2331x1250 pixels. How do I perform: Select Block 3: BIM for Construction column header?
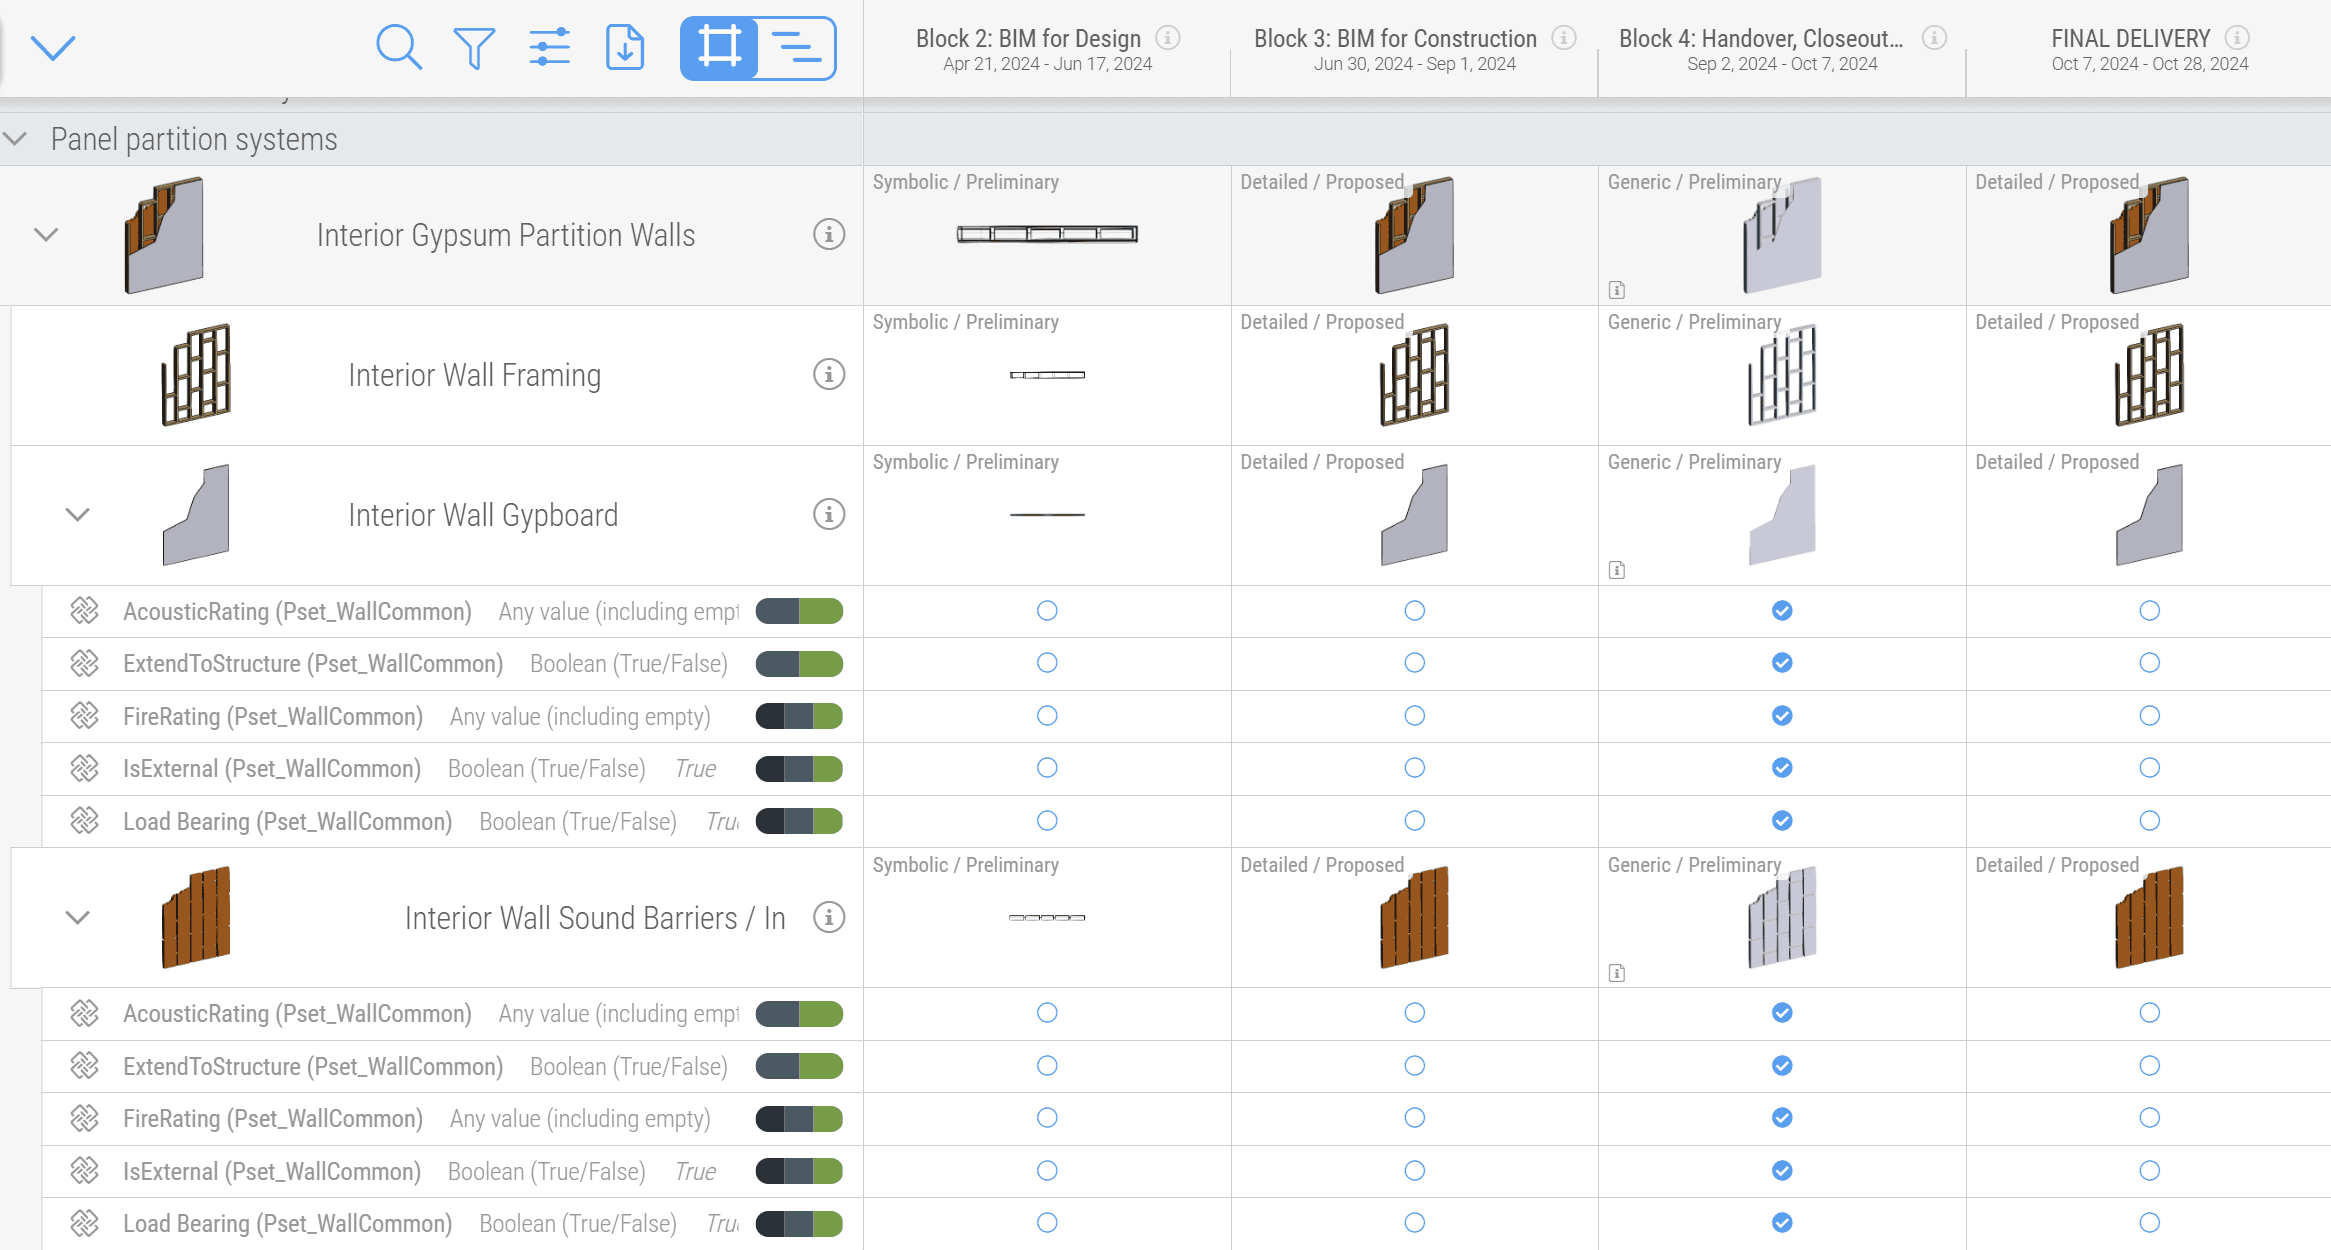click(1395, 39)
